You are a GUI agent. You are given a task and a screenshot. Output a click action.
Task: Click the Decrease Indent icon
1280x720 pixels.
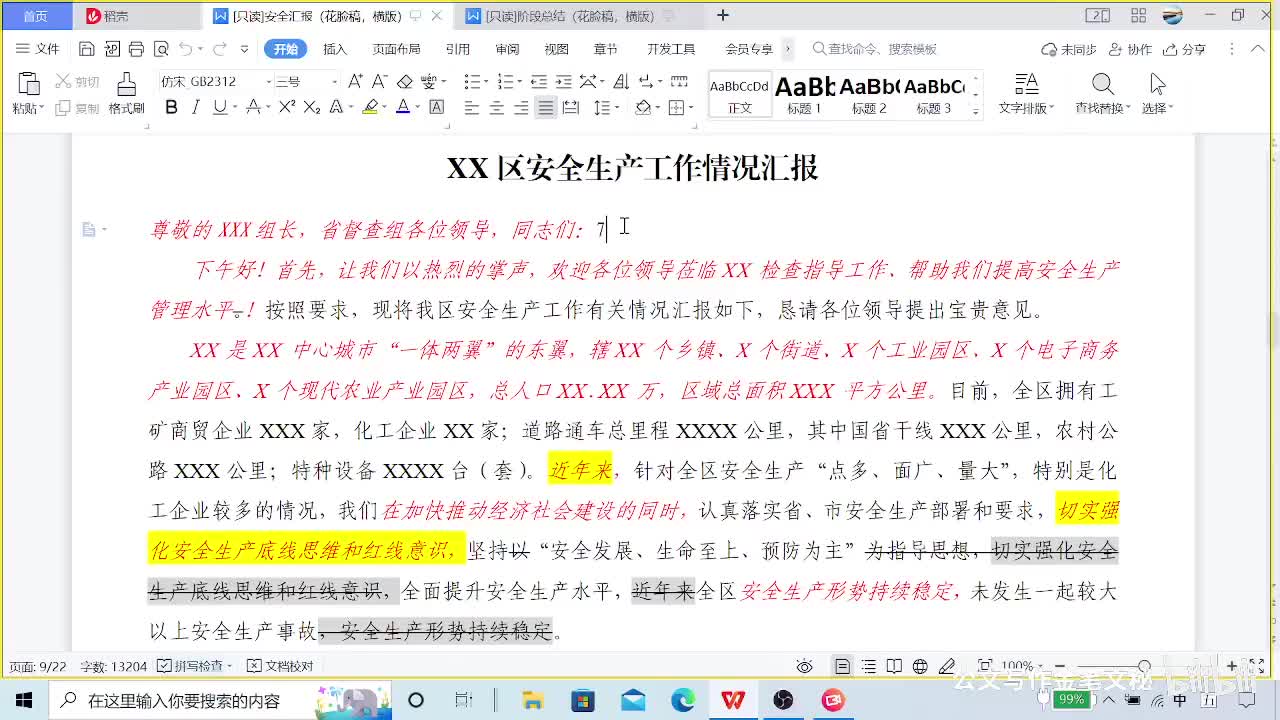[539, 82]
